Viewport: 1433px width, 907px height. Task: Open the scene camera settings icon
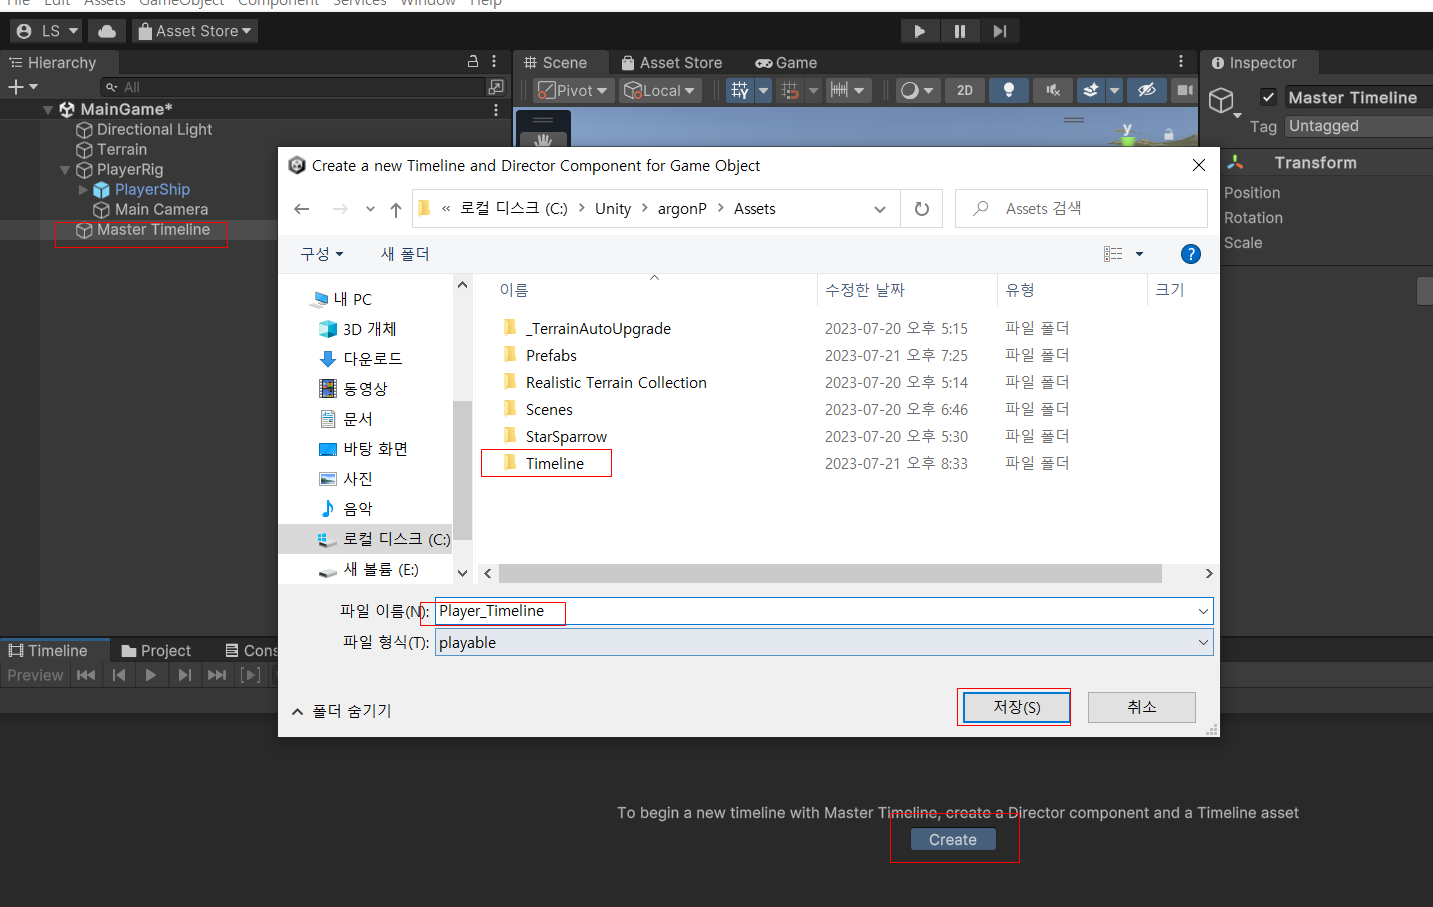pyautogui.click(x=1185, y=90)
